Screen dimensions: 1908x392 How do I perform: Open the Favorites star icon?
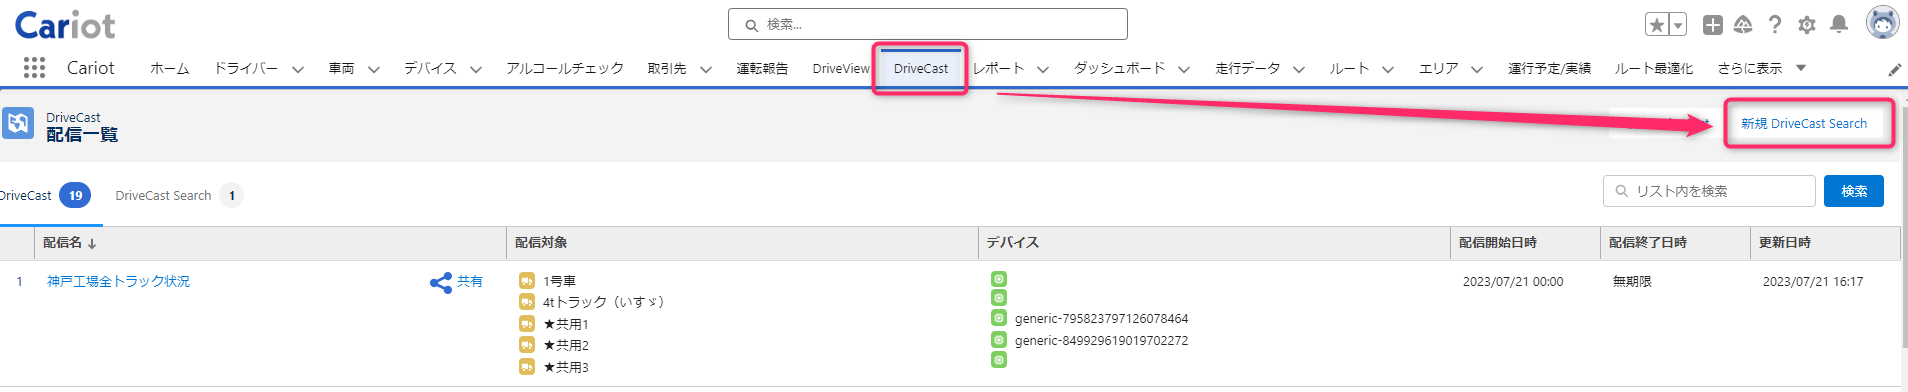1657,25
